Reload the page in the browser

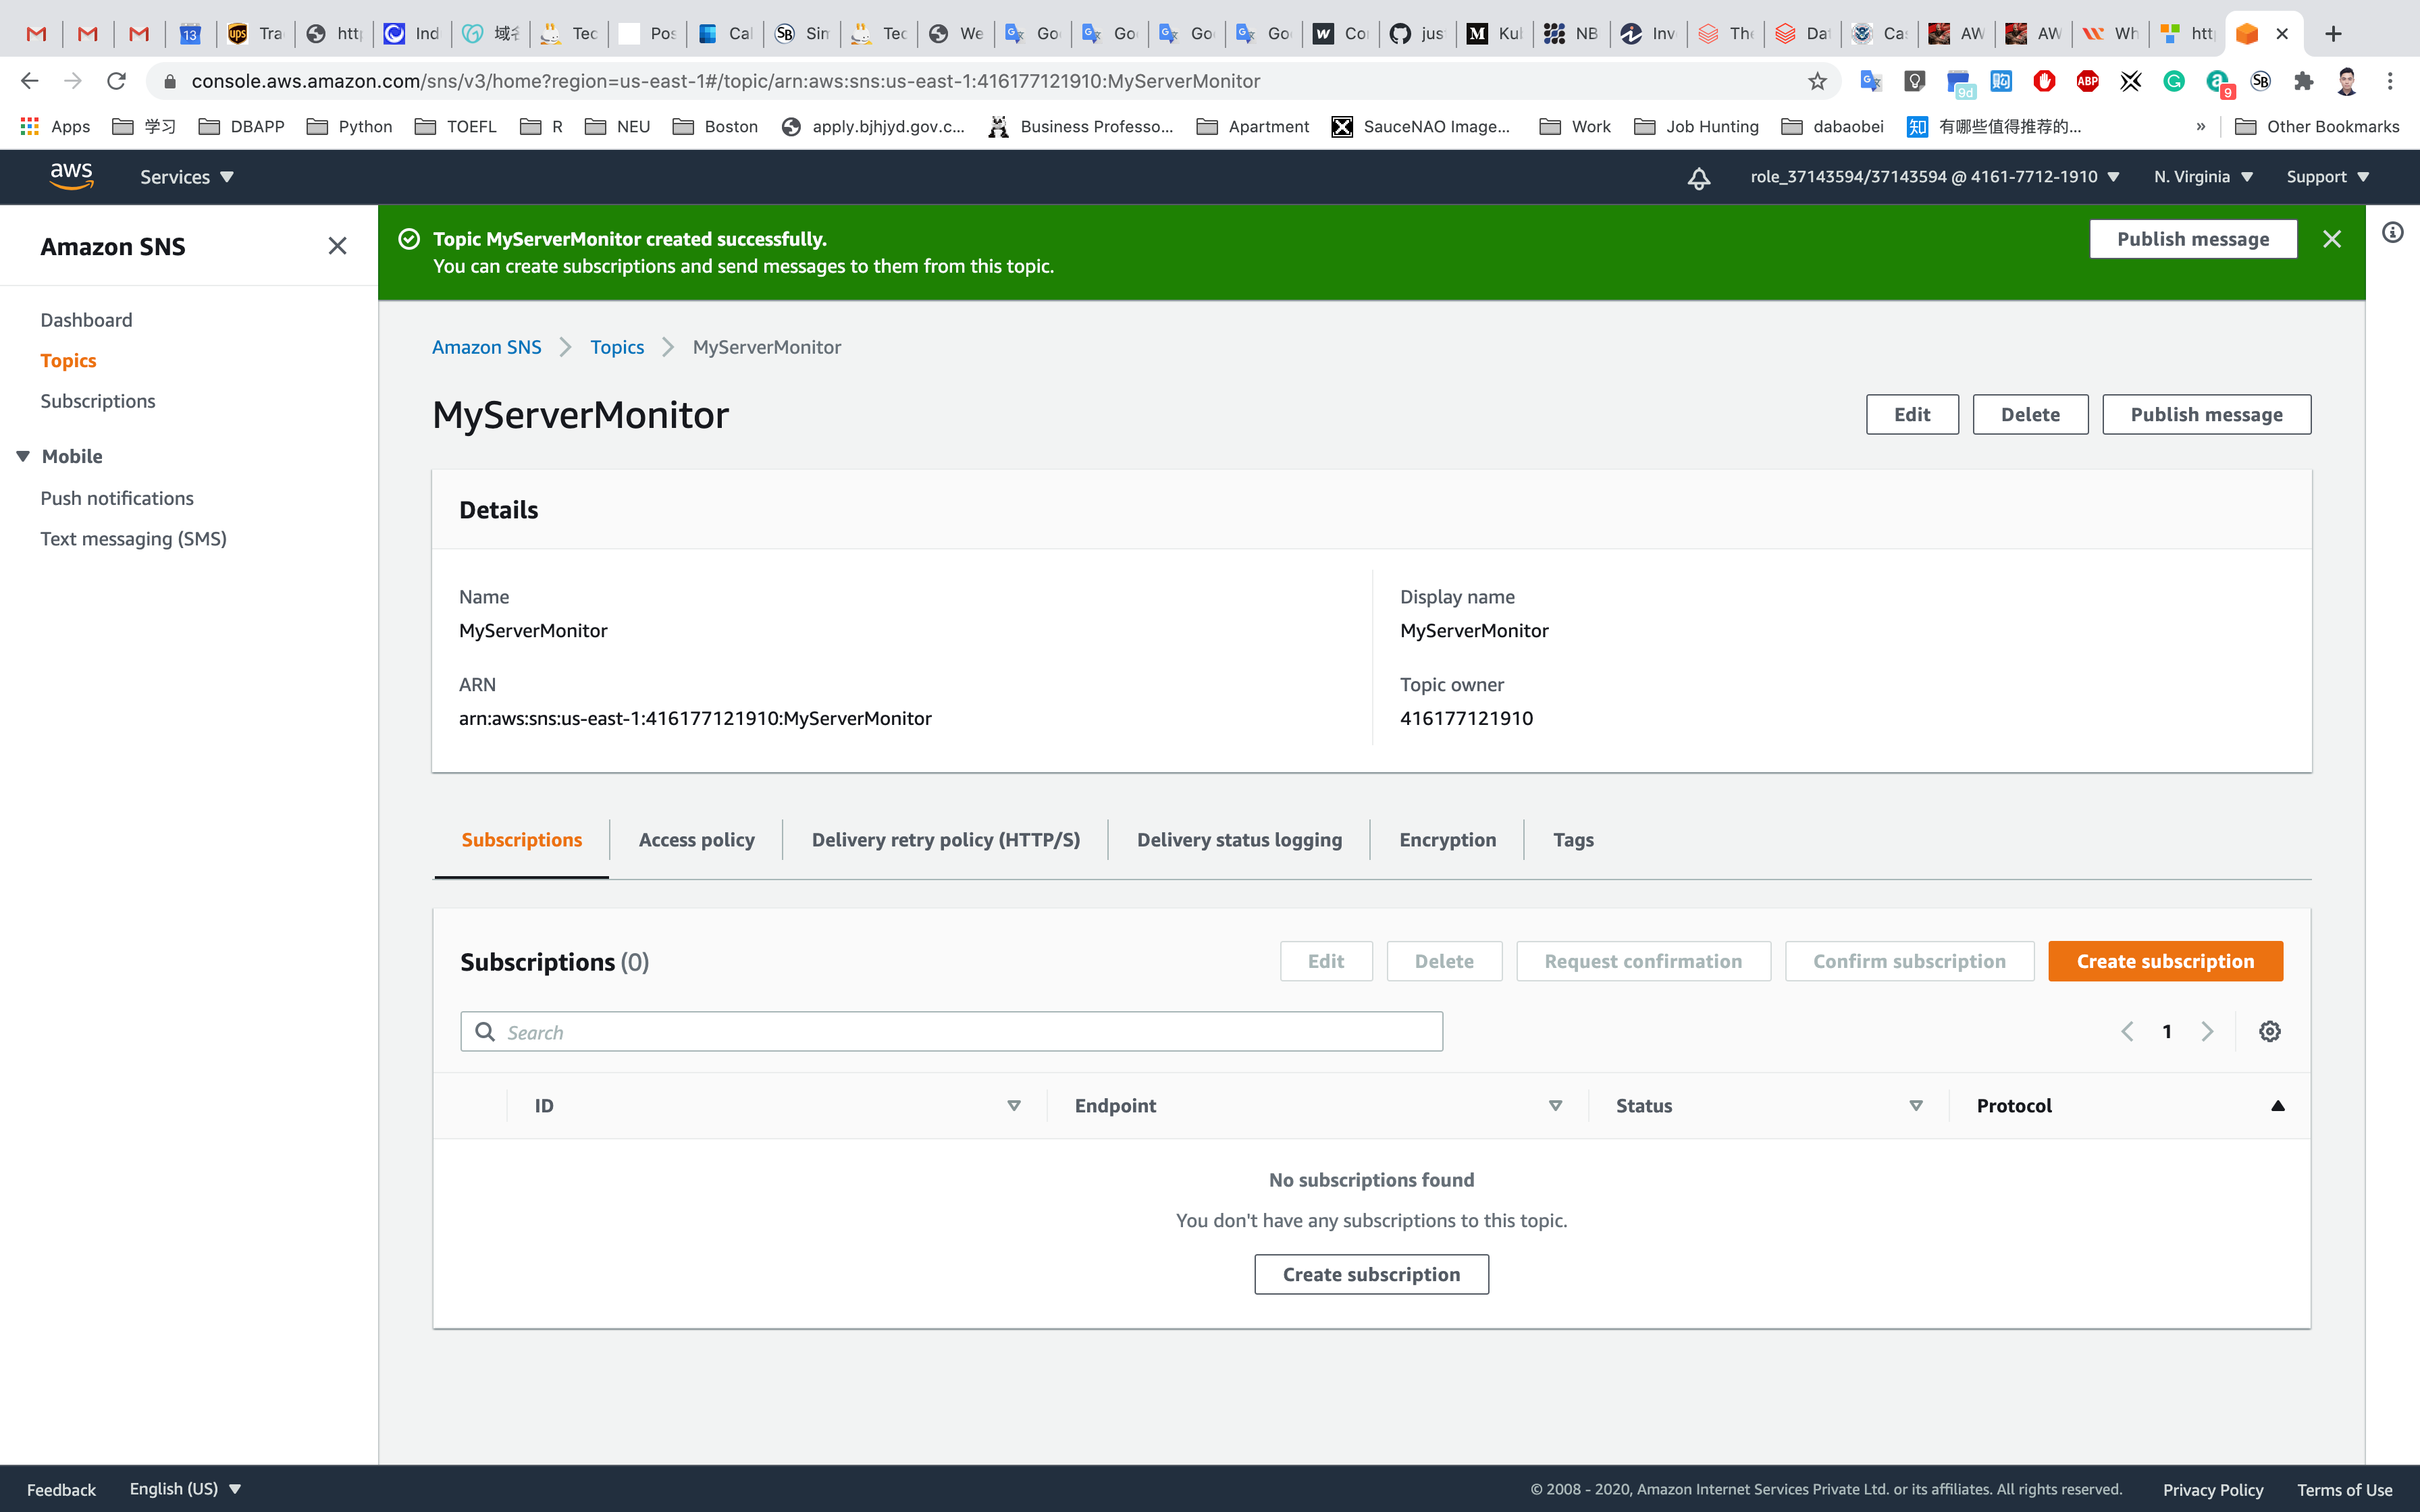click(x=116, y=81)
